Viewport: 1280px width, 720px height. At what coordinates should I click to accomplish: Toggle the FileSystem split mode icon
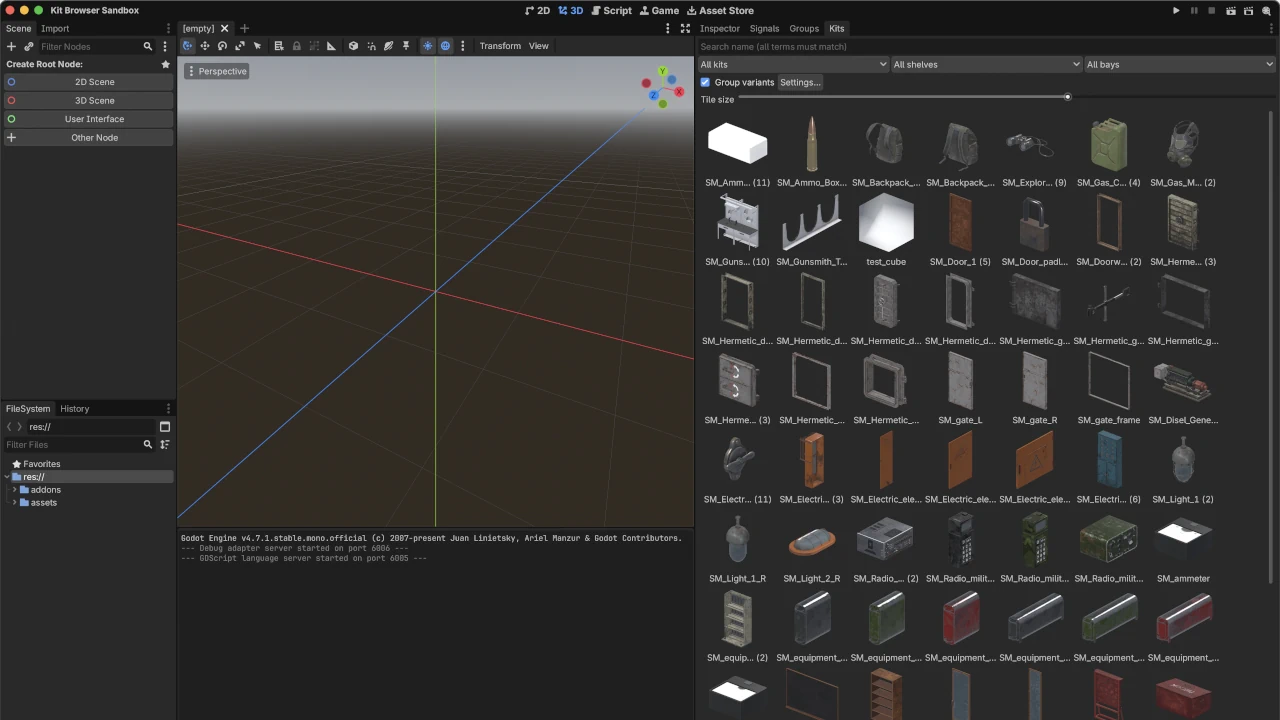(165, 427)
